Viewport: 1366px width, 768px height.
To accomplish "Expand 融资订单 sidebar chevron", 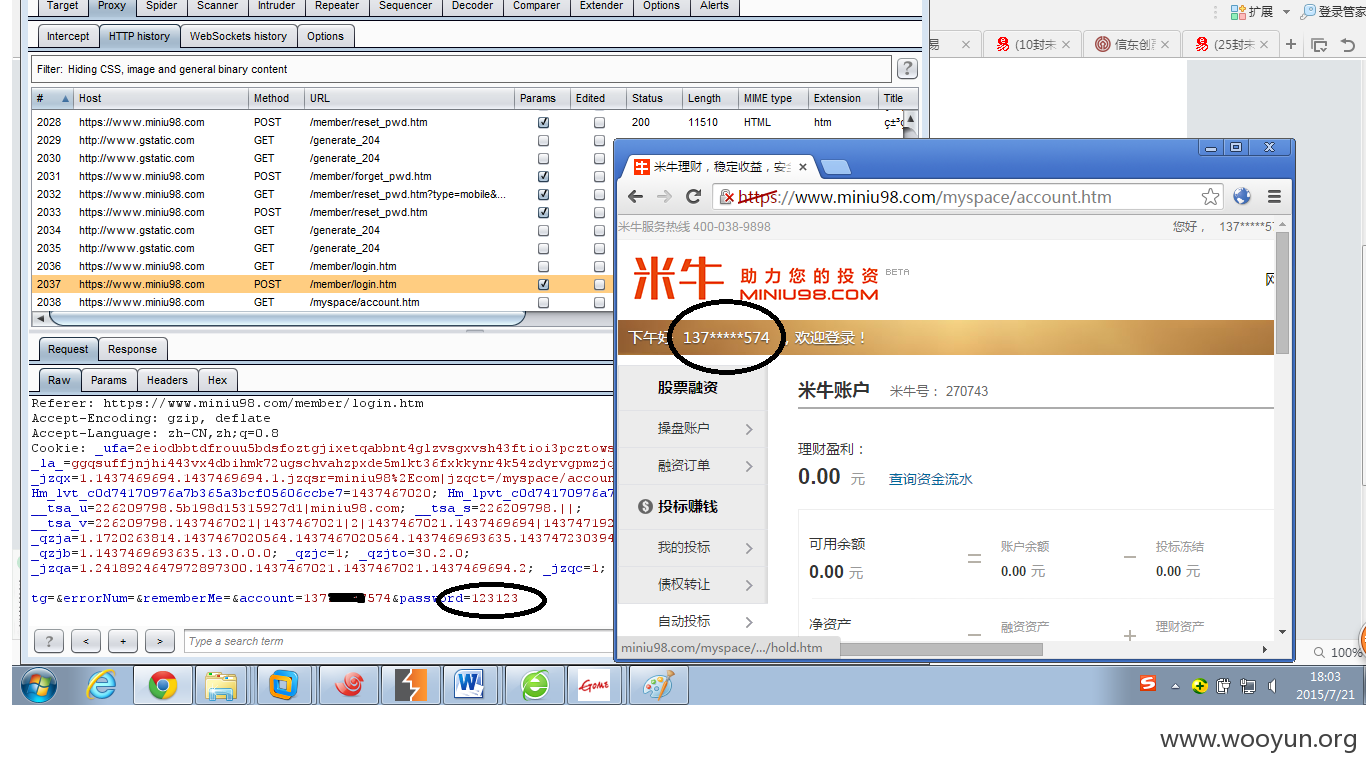I will tap(749, 466).
